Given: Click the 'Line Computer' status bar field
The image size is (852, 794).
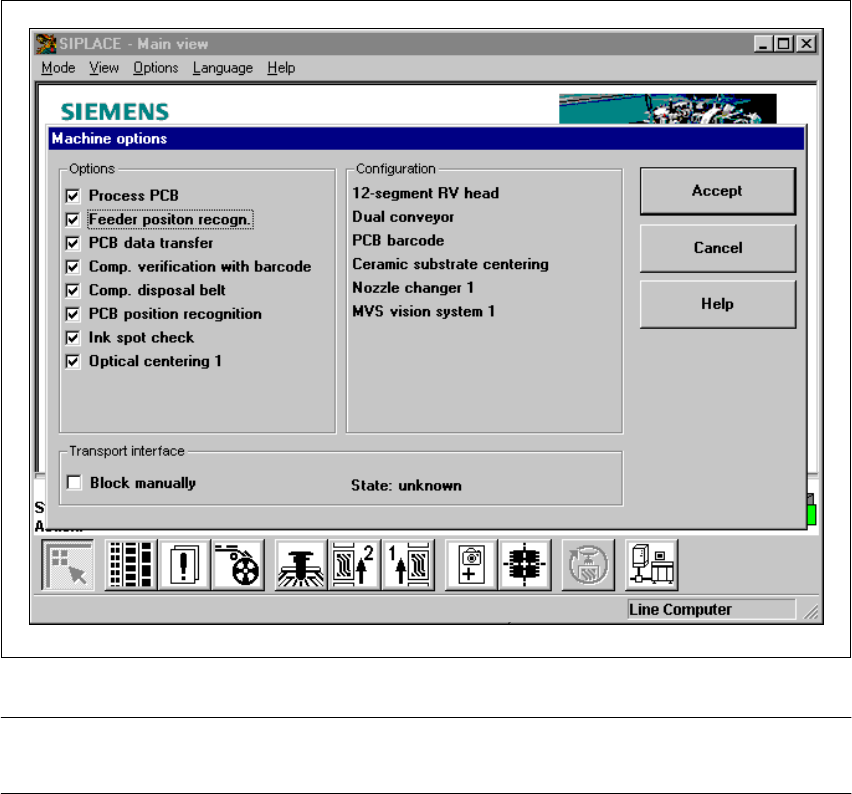Looking at the screenshot, I should click(712, 609).
